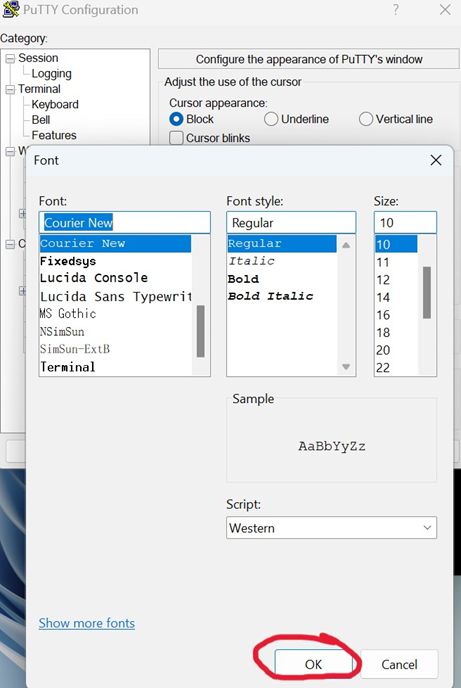Choose MS Gothic in the font list

pyautogui.click(x=115, y=314)
